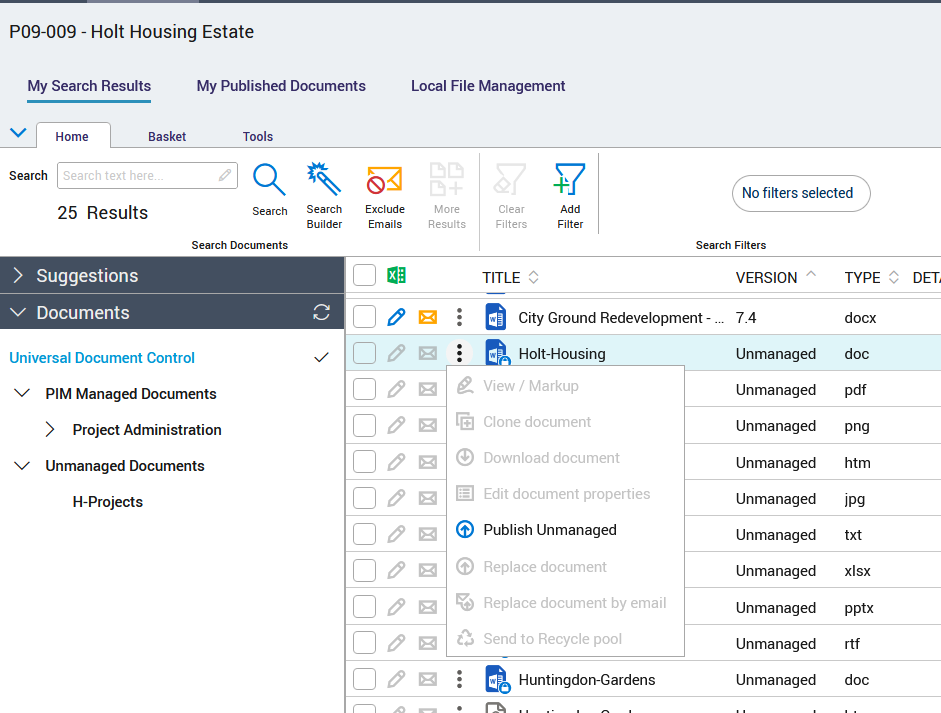The height and width of the screenshot is (713, 941).
Task: Select the H-Projects folder
Action: 107,502
